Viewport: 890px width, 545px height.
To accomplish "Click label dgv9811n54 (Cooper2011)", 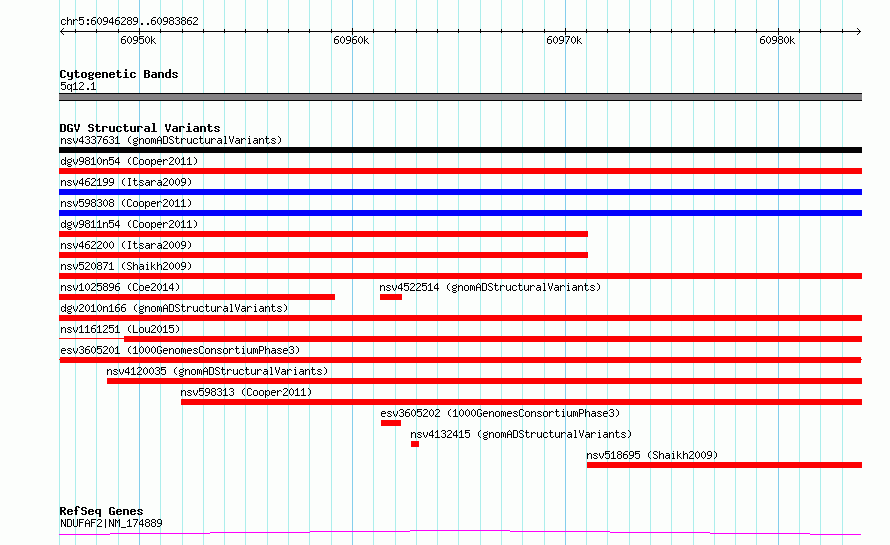I will [x=129, y=224].
